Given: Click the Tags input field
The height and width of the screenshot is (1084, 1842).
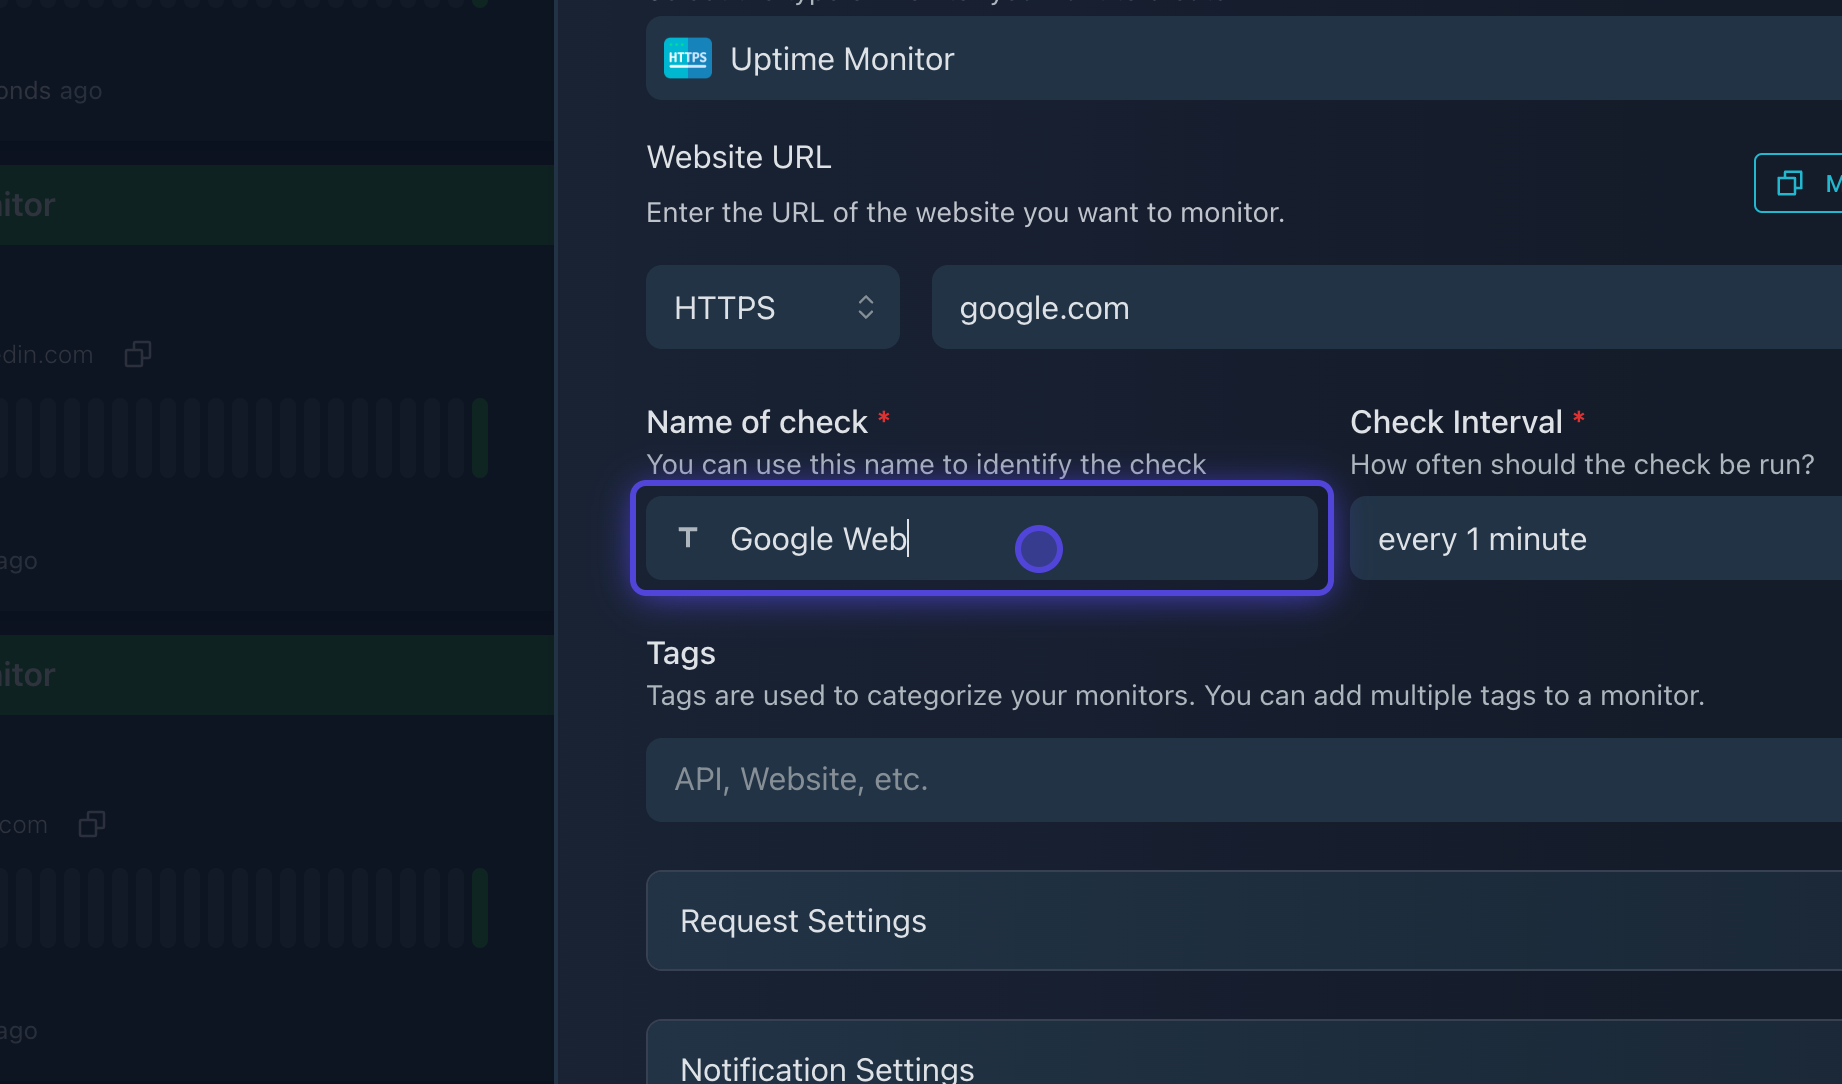Looking at the screenshot, I should pyautogui.click(x=1244, y=780).
